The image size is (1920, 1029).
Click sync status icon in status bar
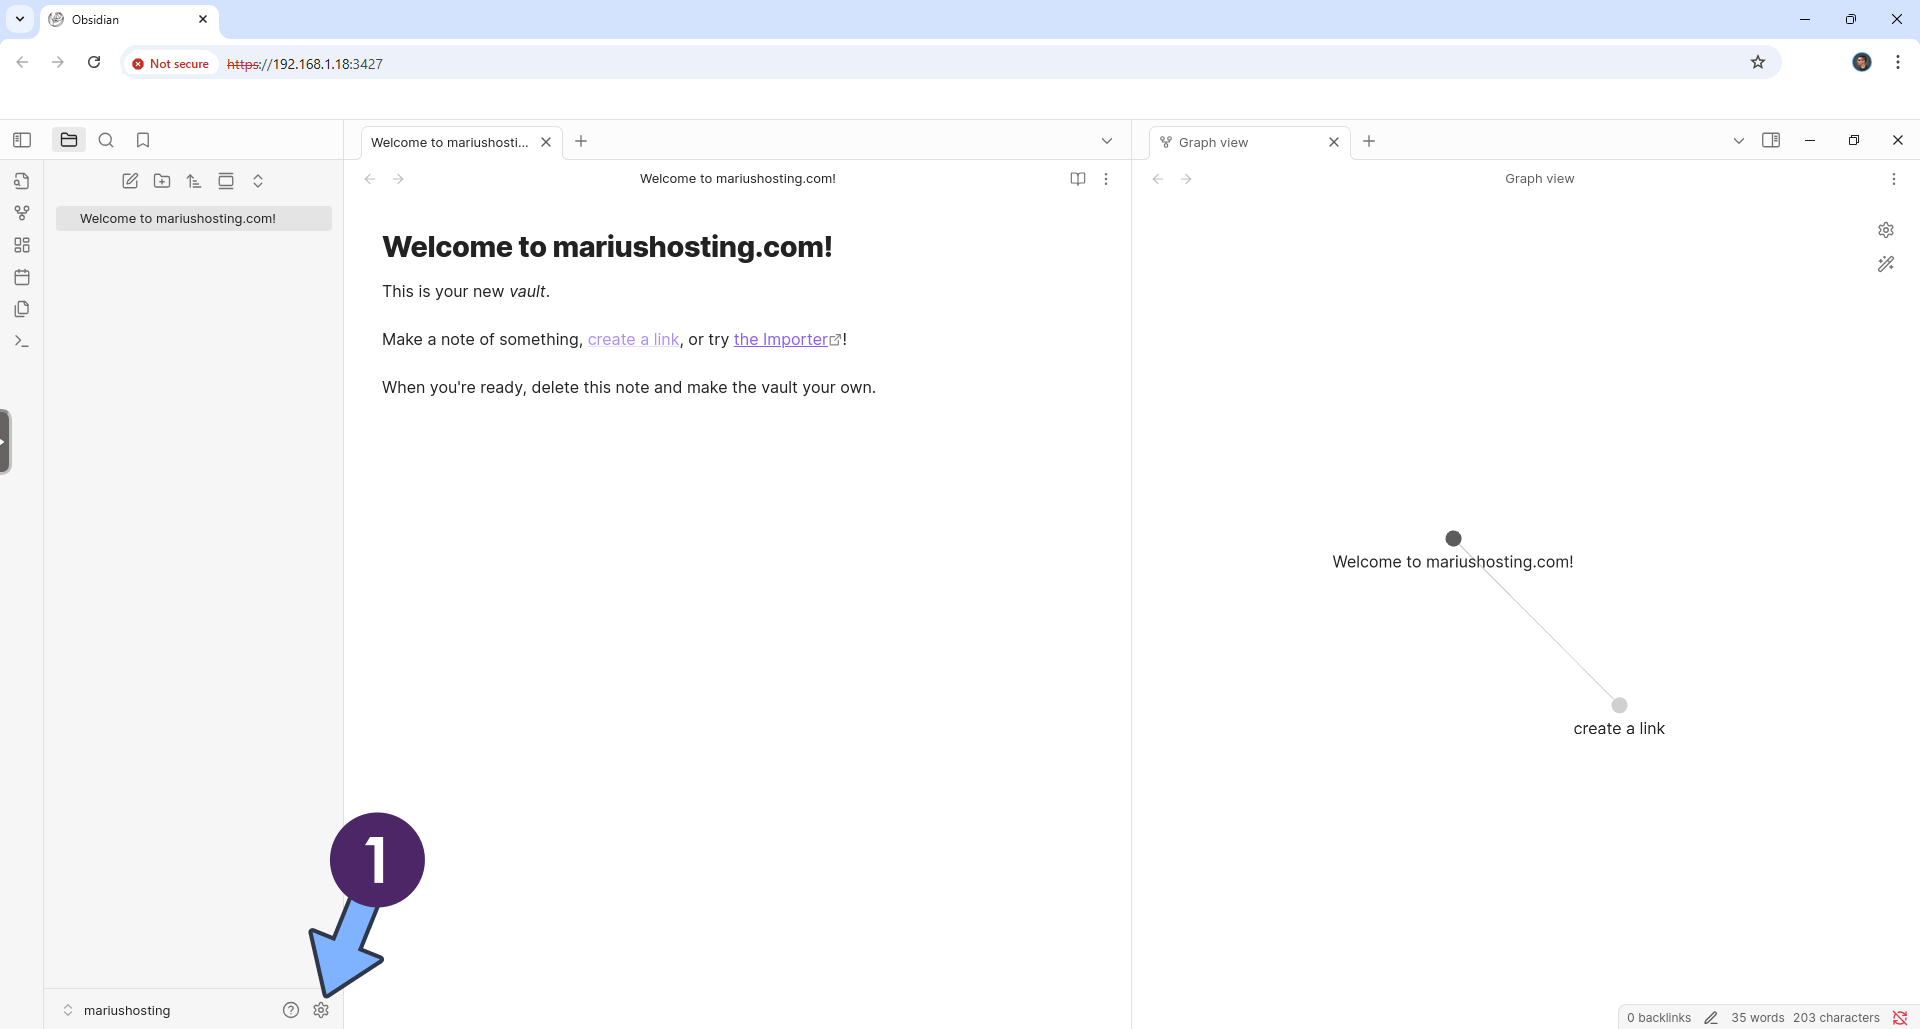1900,1018
